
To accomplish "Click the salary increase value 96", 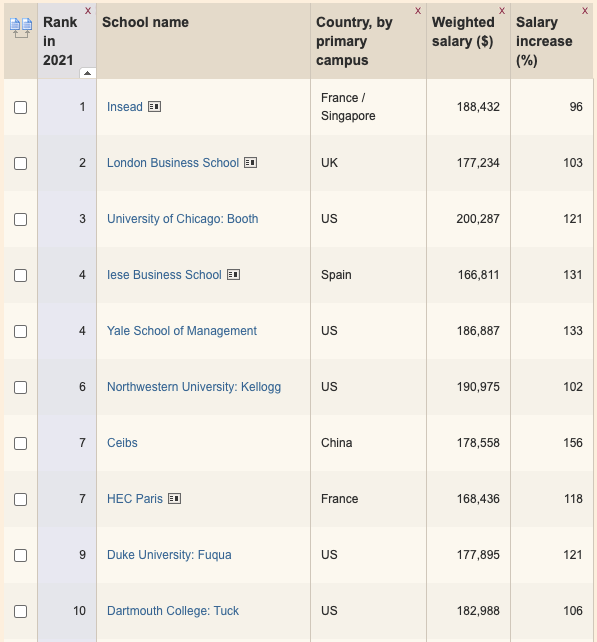I will point(576,107).
